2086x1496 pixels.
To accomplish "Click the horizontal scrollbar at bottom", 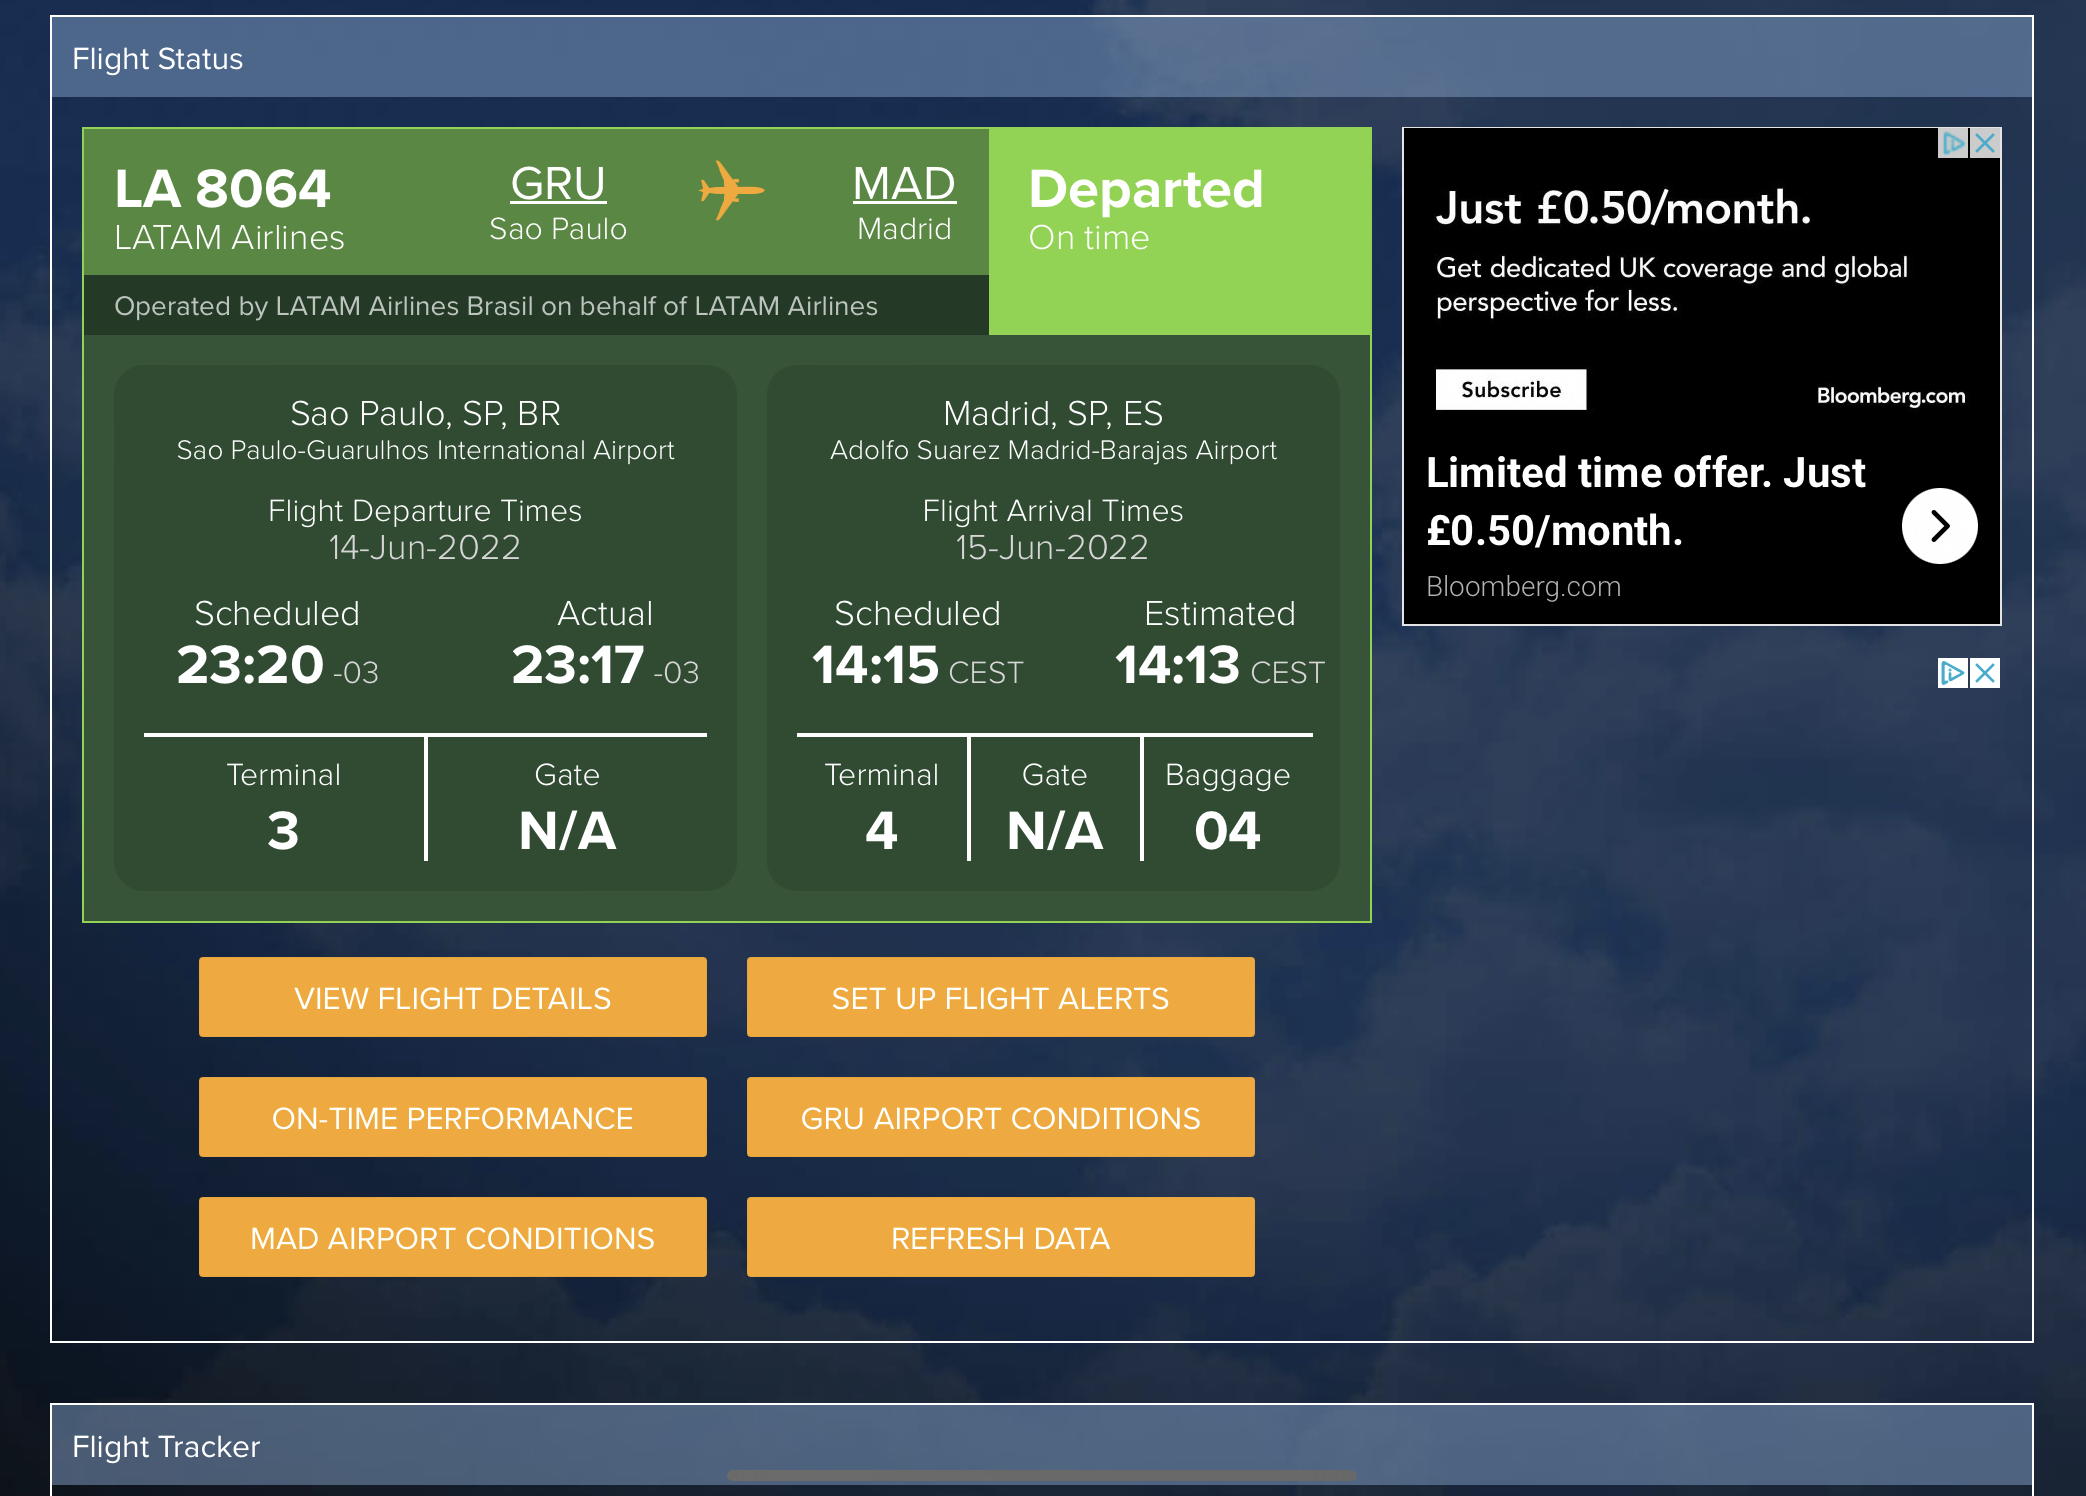I will tap(1041, 1475).
